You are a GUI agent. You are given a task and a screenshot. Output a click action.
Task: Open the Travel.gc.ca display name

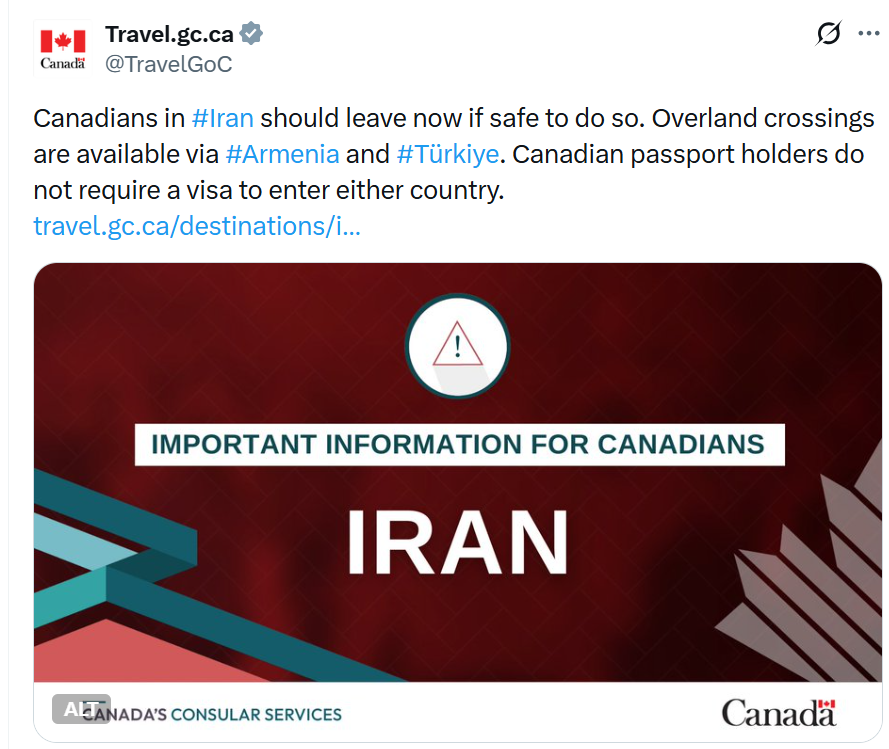click(x=169, y=35)
